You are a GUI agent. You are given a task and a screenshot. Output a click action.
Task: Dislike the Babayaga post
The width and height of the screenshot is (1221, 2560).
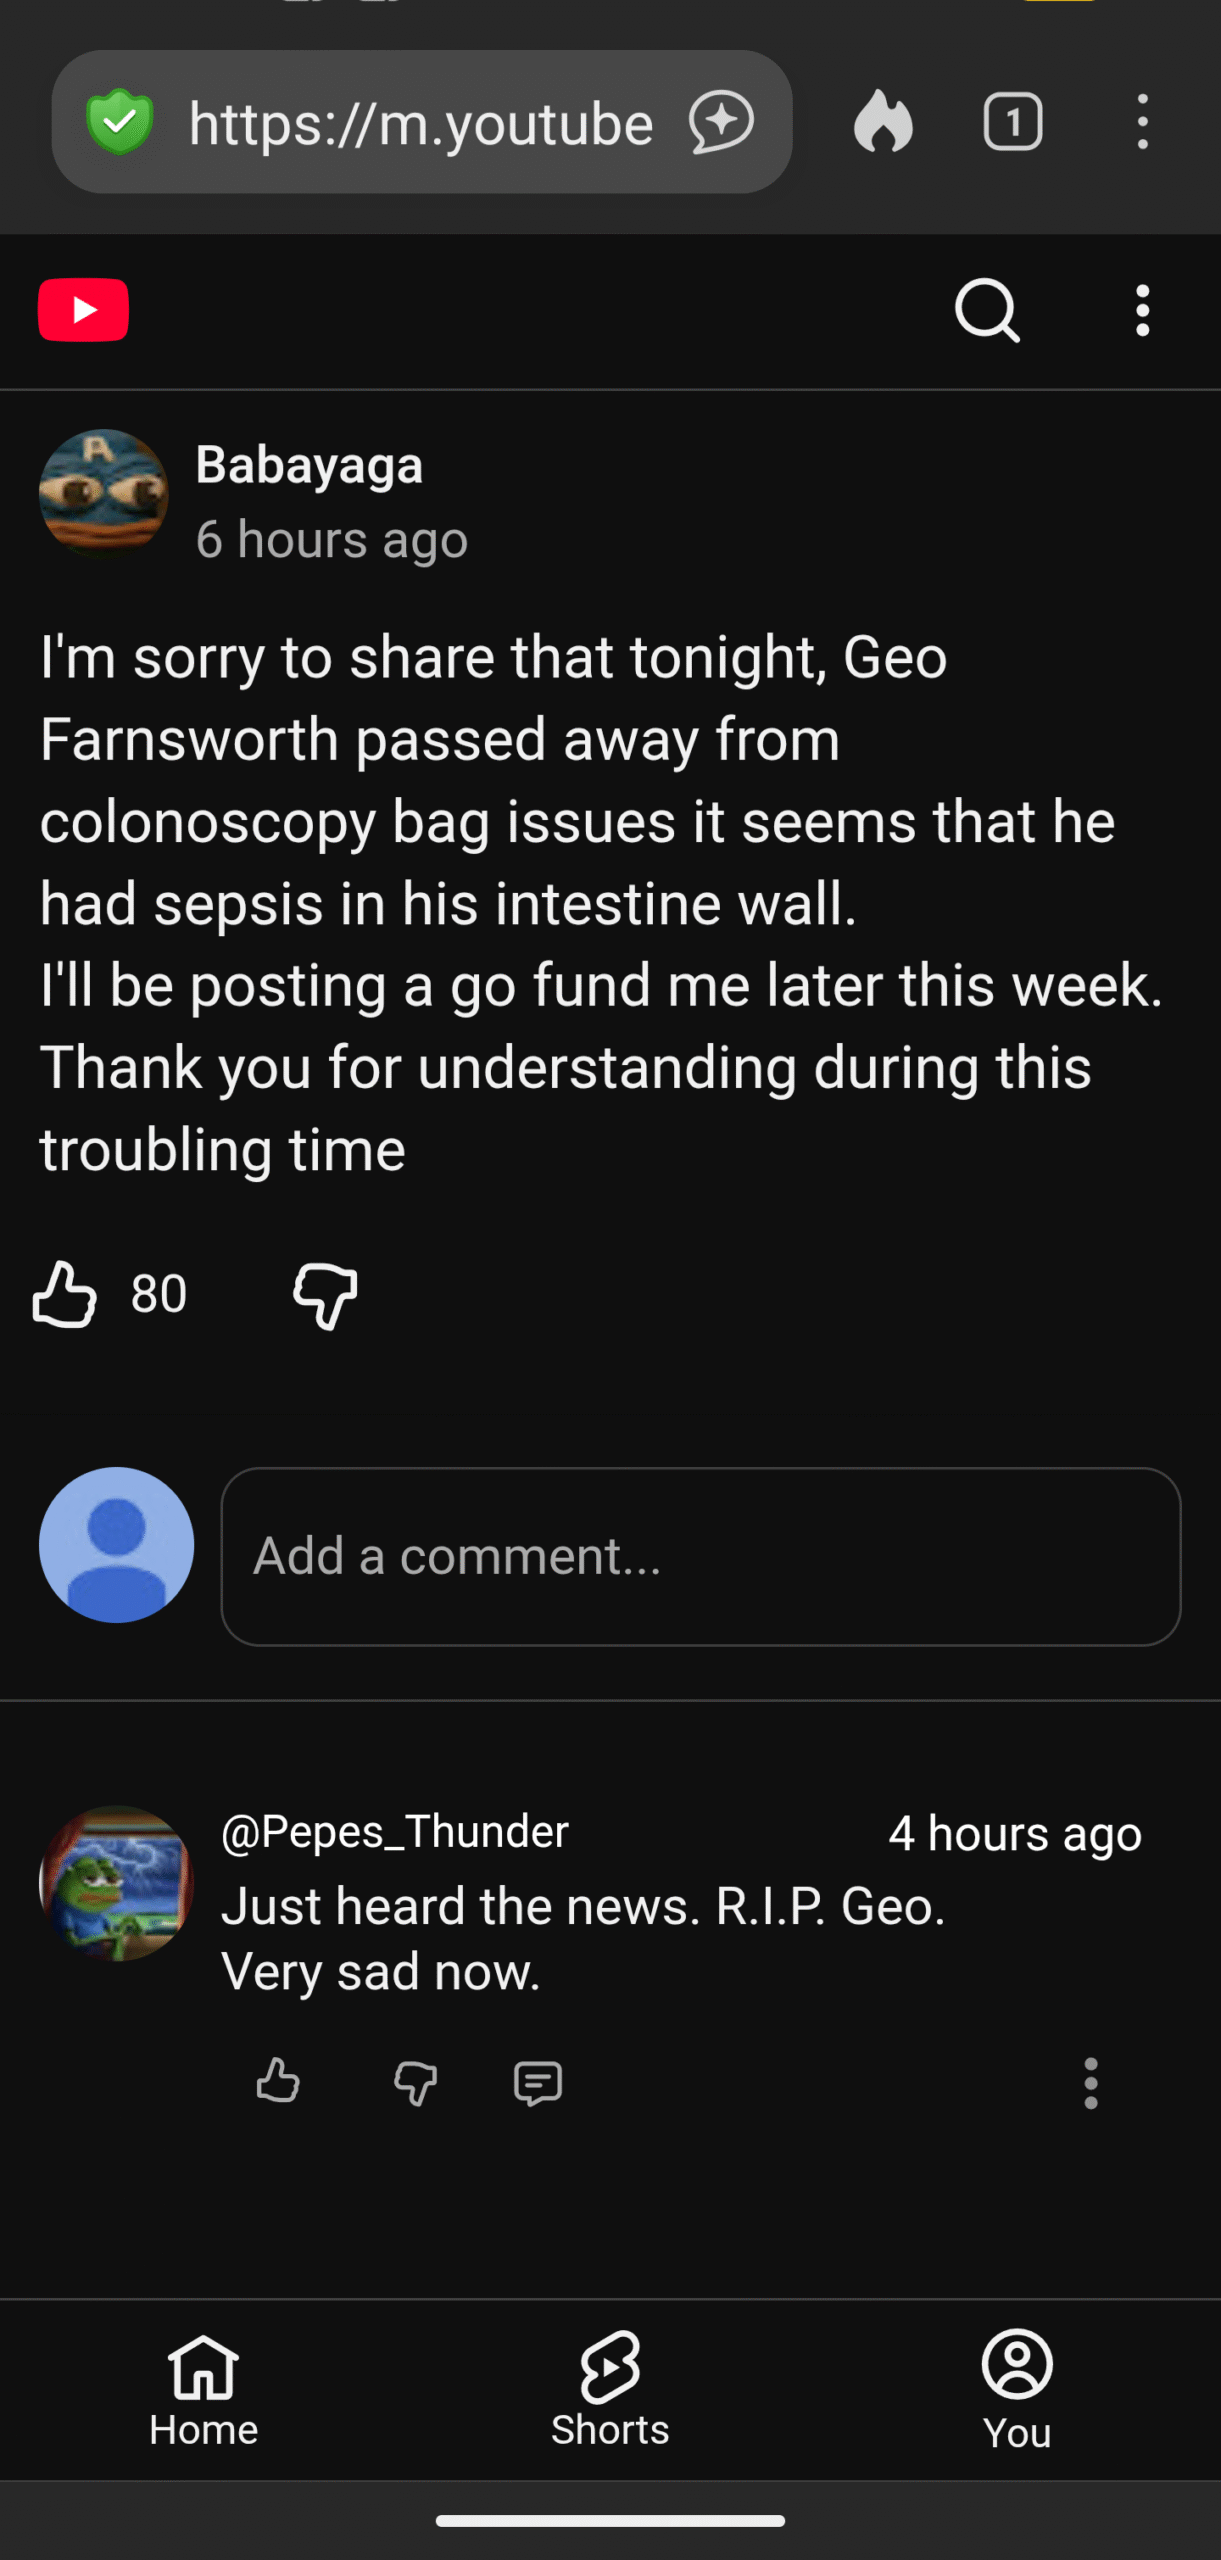[325, 1294]
